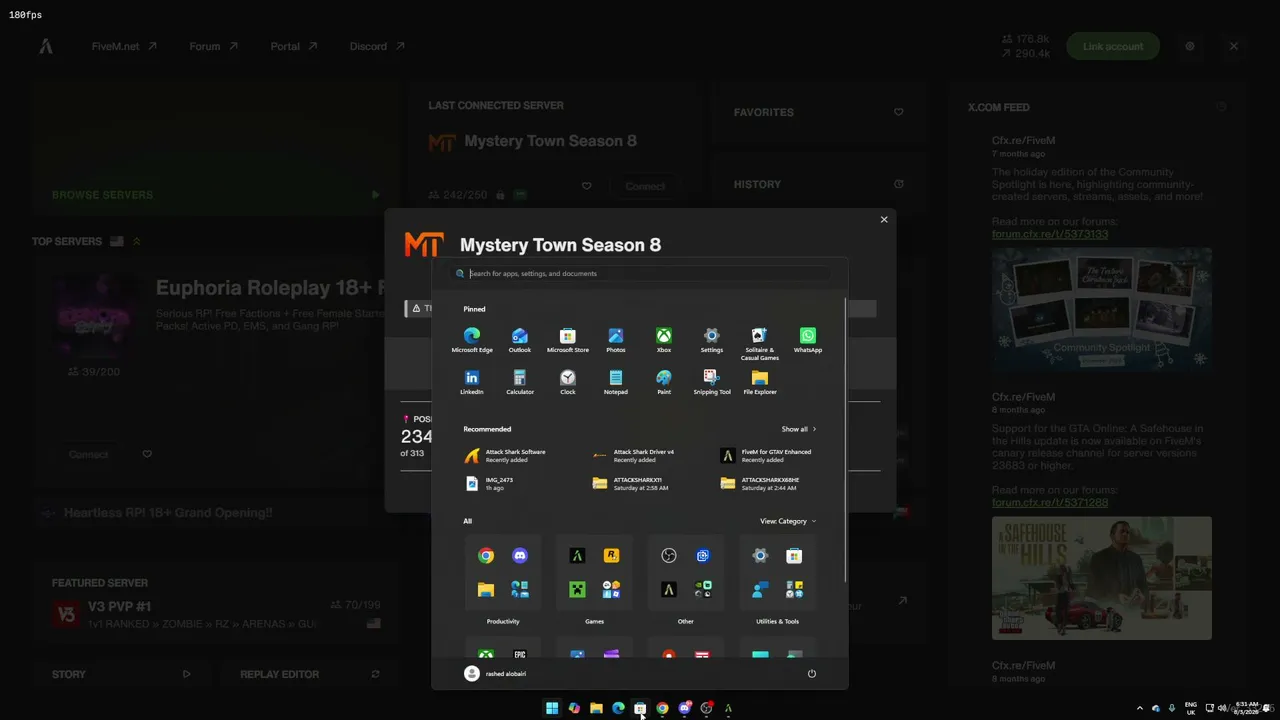
Task: Click Link account in FiveM
Action: click(1113, 46)
